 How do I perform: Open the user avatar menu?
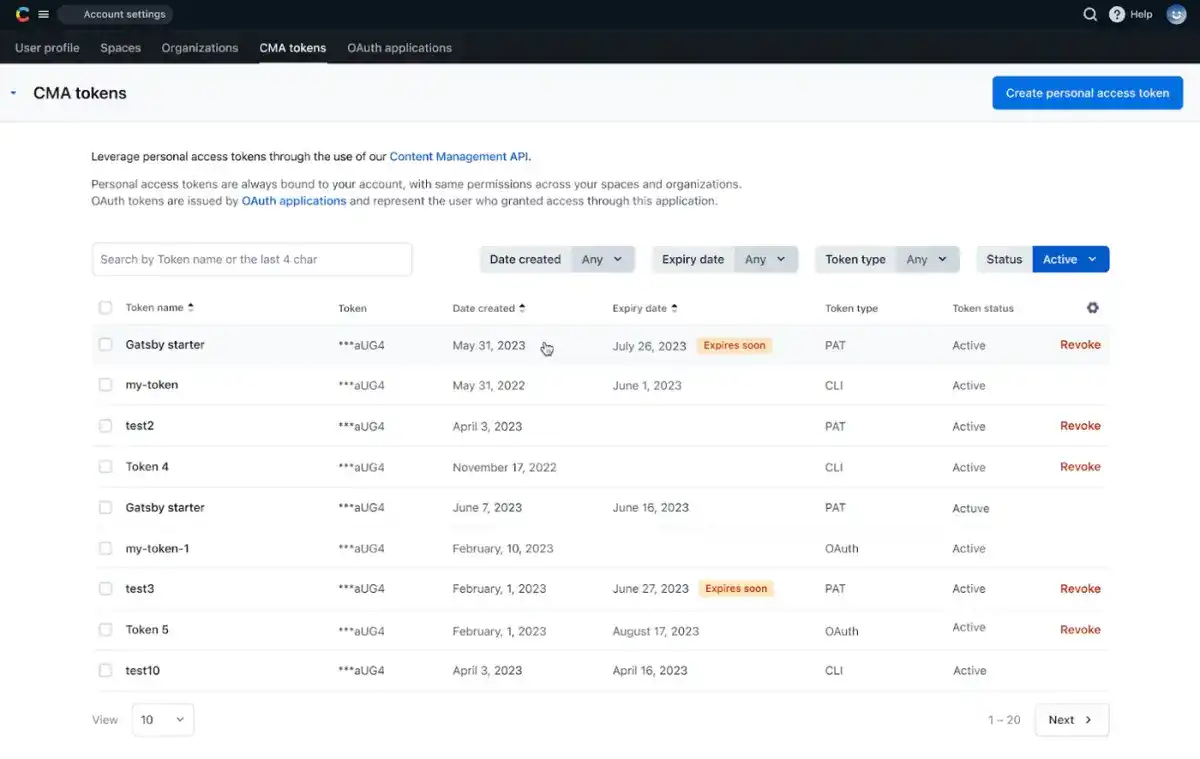pyautogui.click(x=1176, y=15)
